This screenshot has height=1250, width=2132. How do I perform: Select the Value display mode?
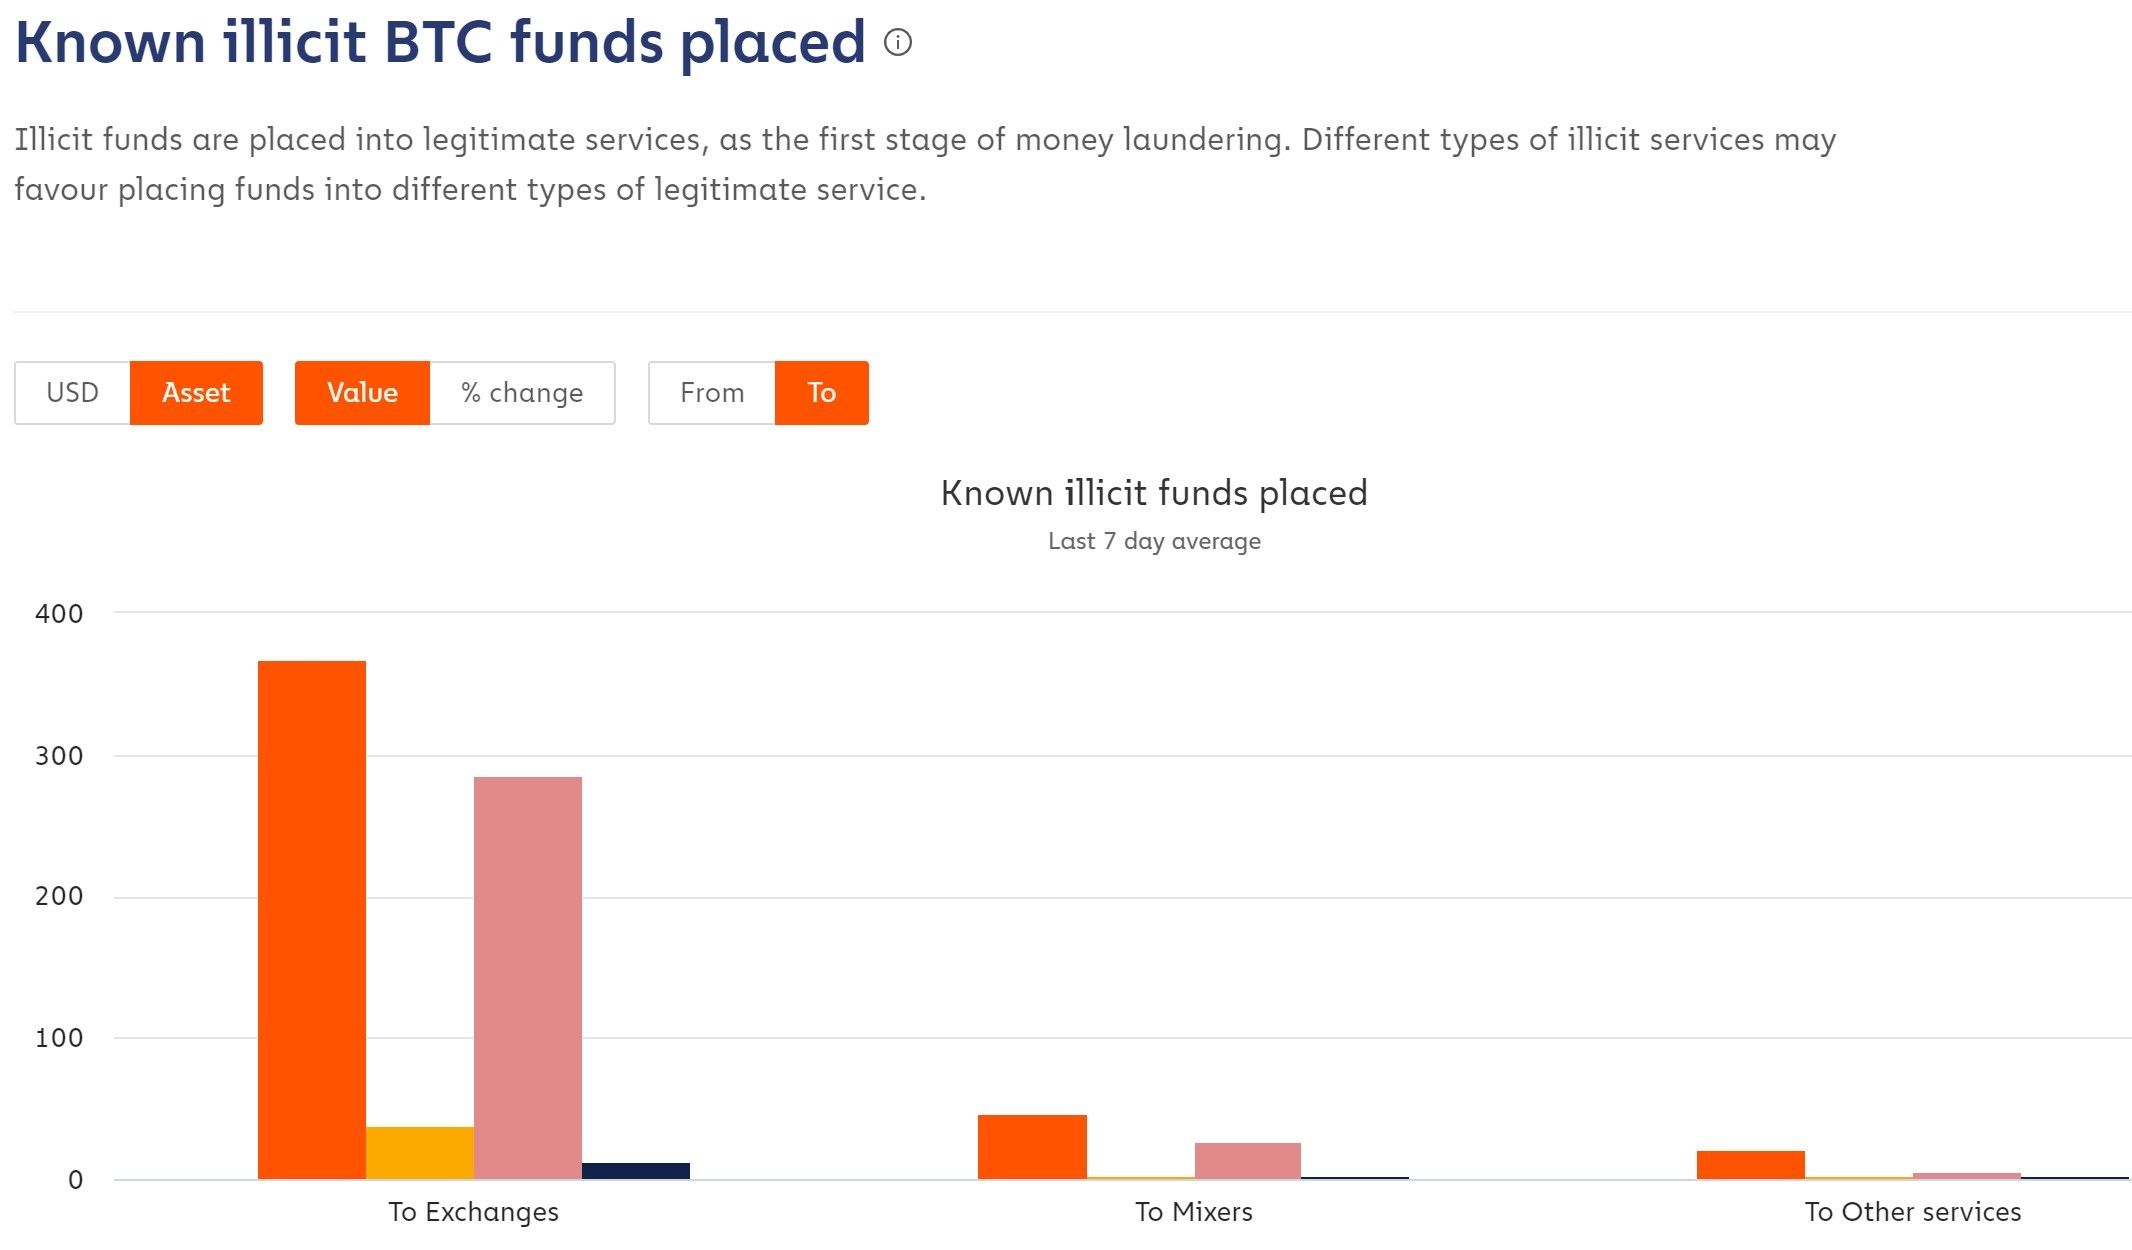coord(362,392)
